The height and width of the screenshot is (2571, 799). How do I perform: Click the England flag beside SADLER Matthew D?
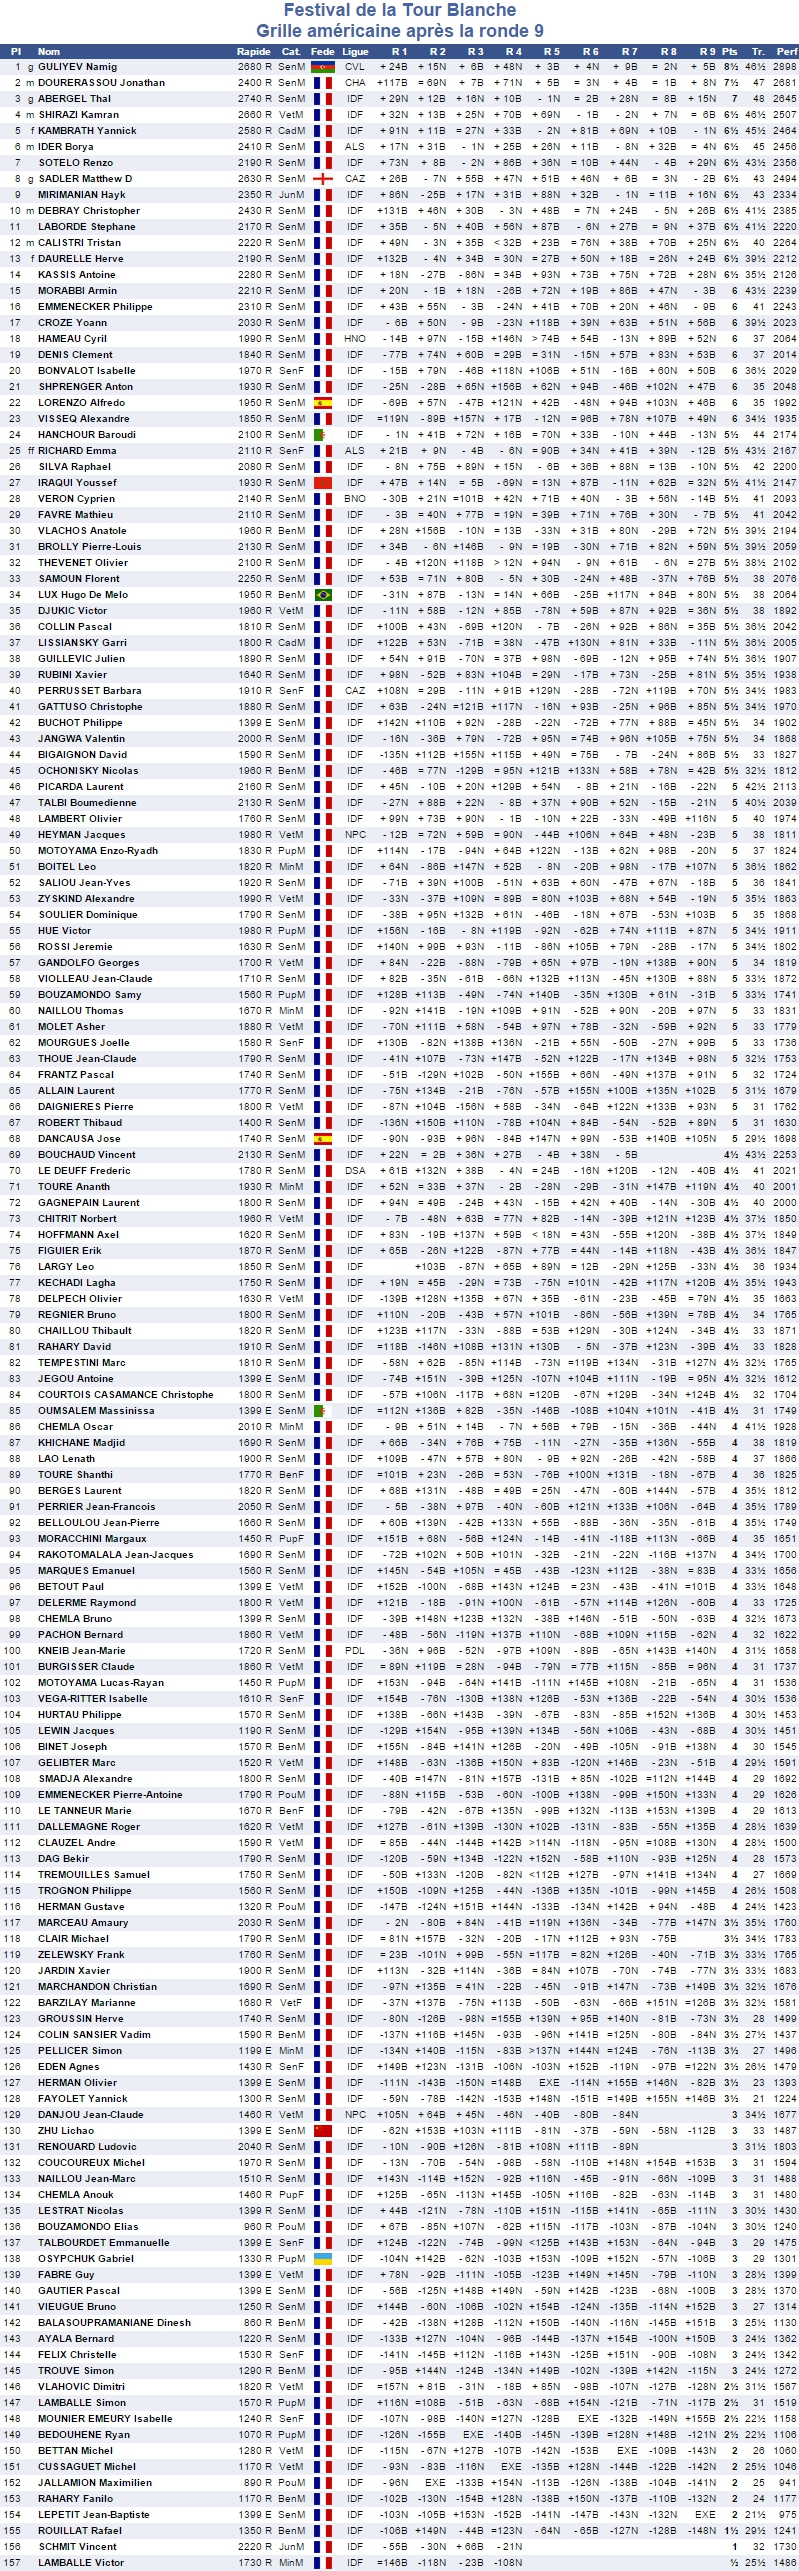[x=322, y=179]
